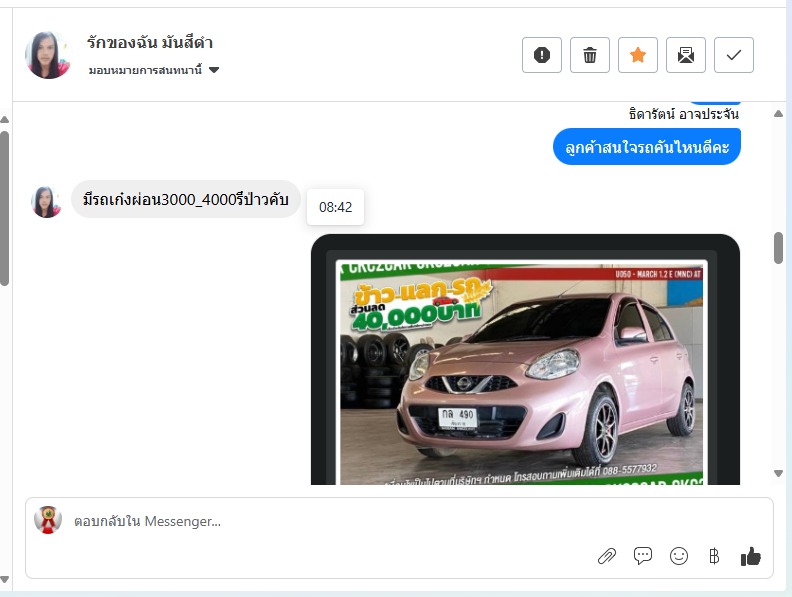Click the conversation scrollbar thumb
The width and height of the screenshot is (792, 597).
click(x=778, y=247)
